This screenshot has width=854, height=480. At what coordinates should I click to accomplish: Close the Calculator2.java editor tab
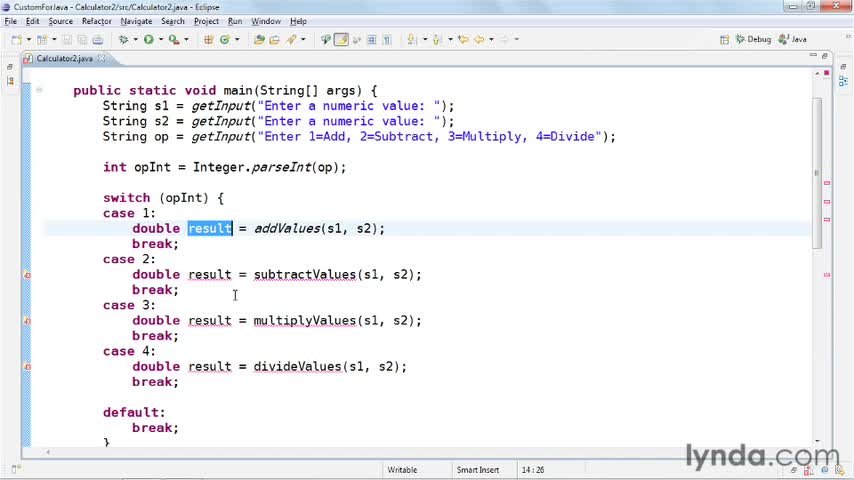pyautogui.click(x=102, y=58)
